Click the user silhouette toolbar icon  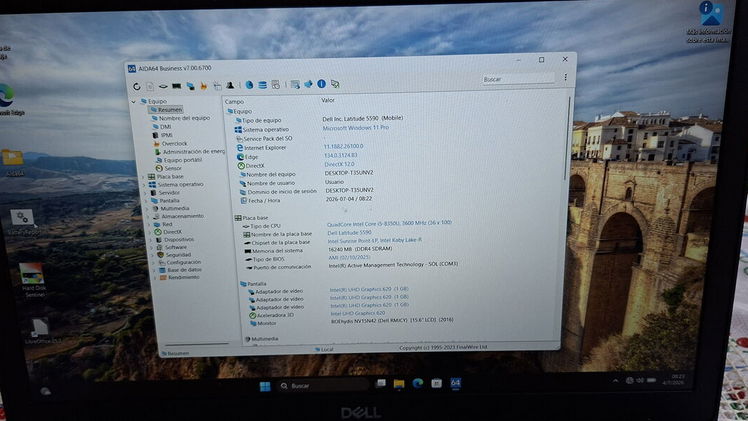[230, 85]
